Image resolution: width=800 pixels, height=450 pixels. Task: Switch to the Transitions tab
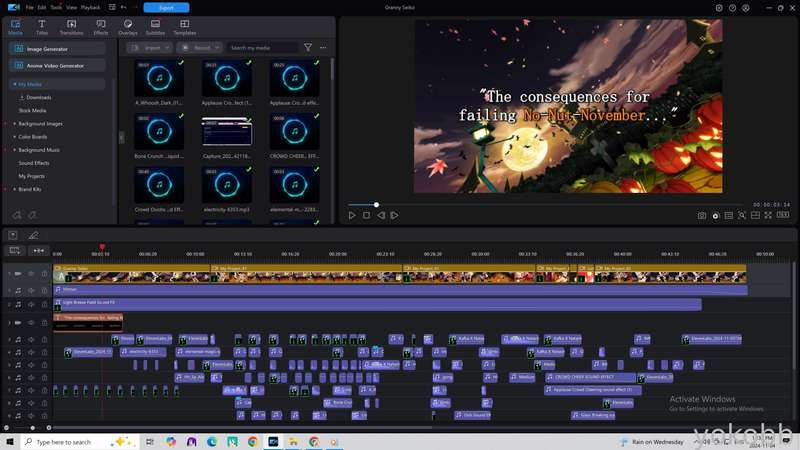[71, 28]
